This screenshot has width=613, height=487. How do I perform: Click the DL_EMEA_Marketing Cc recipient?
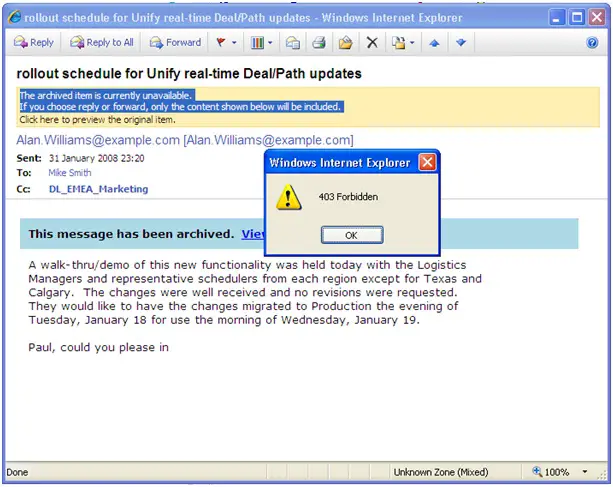point(99,189)
